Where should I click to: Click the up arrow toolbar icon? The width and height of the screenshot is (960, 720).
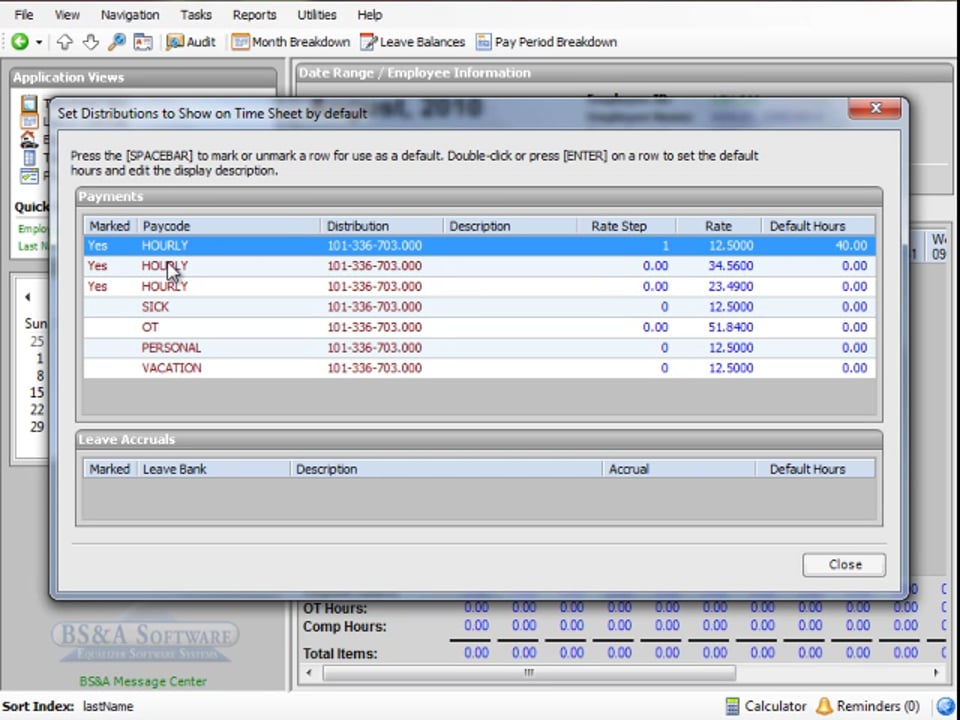[64, 42]
